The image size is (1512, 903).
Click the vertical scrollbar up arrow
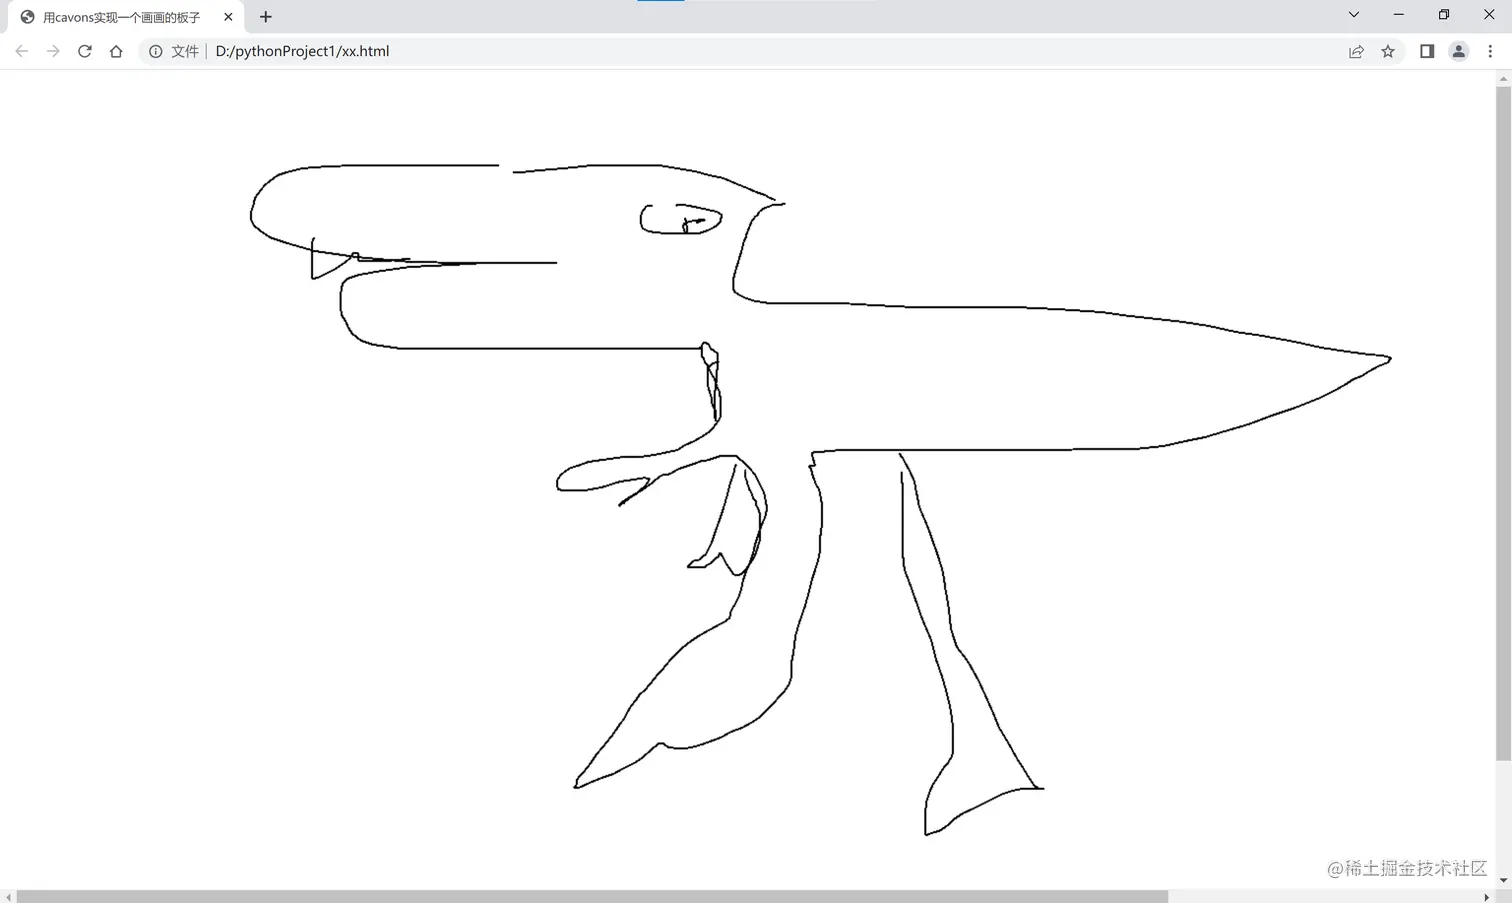coord(1504,76)
